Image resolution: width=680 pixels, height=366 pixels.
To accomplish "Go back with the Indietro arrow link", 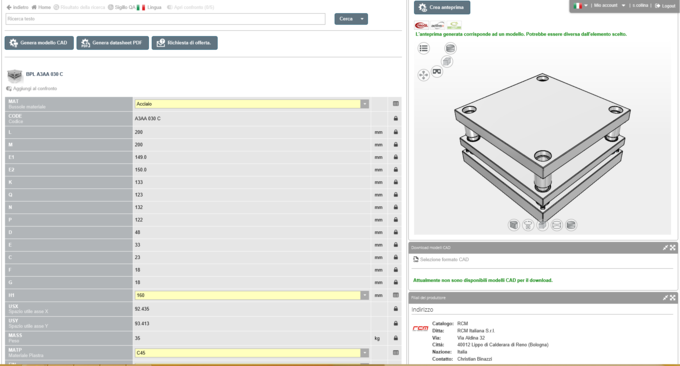I will click(x=17, y=7).
